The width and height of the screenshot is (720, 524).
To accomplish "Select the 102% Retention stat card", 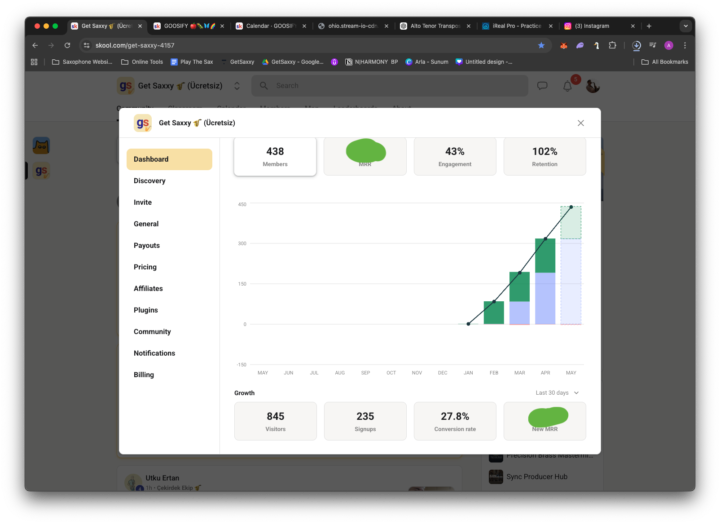I will 545,157.
